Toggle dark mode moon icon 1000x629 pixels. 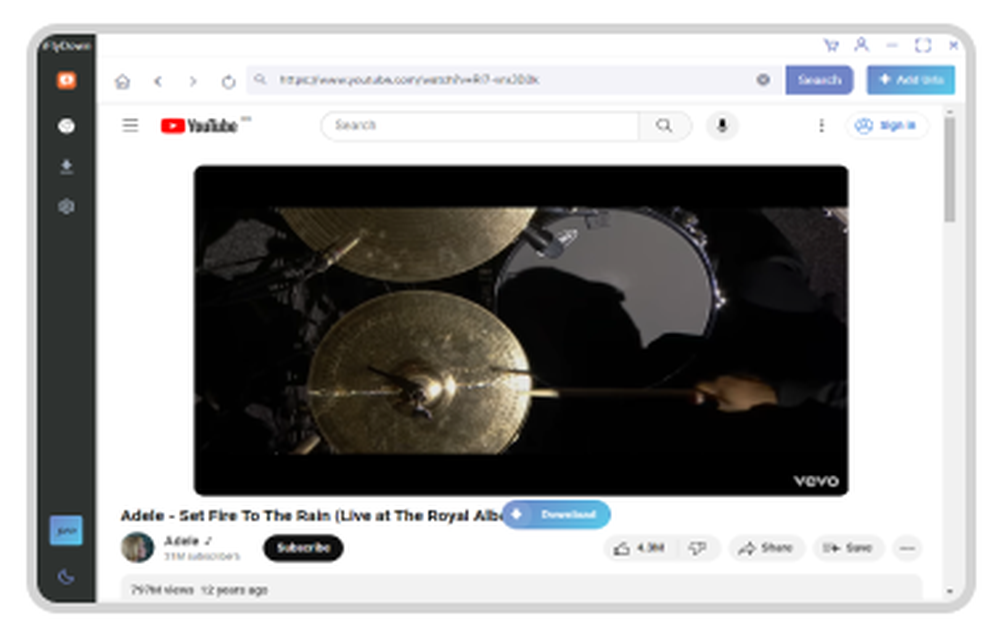[66, 577]
